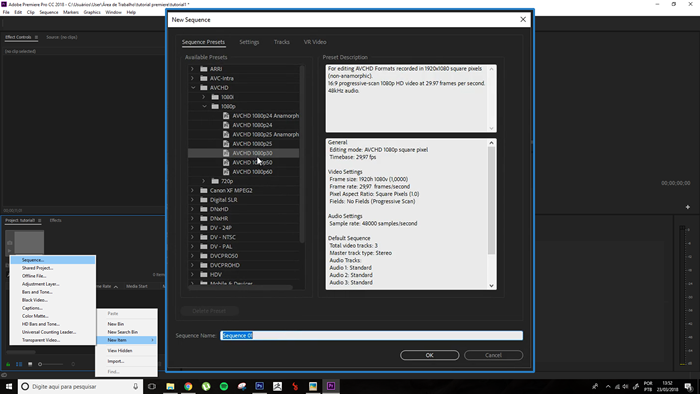Click the preset details scroll down arrow
Image resolution: width=700 pixels, height=394 pixels.
click(492, 286)
